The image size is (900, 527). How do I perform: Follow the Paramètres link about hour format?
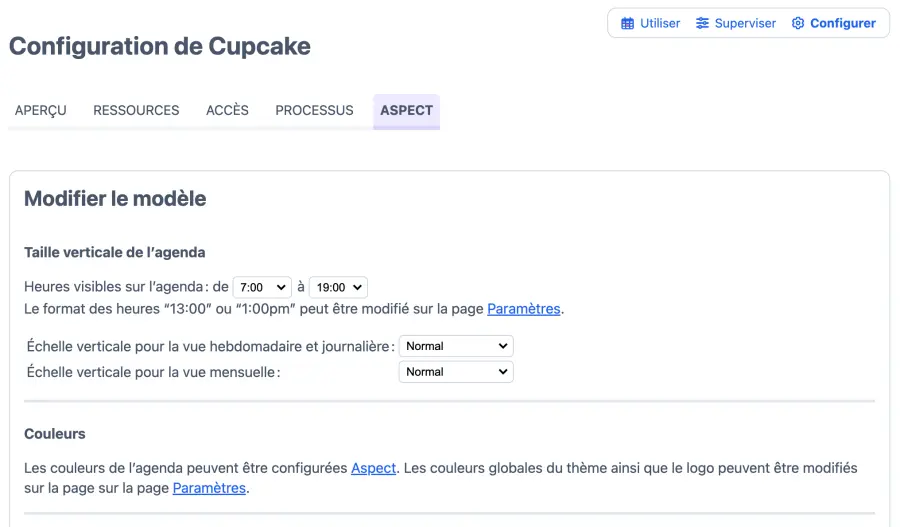(x=523, y=309)
